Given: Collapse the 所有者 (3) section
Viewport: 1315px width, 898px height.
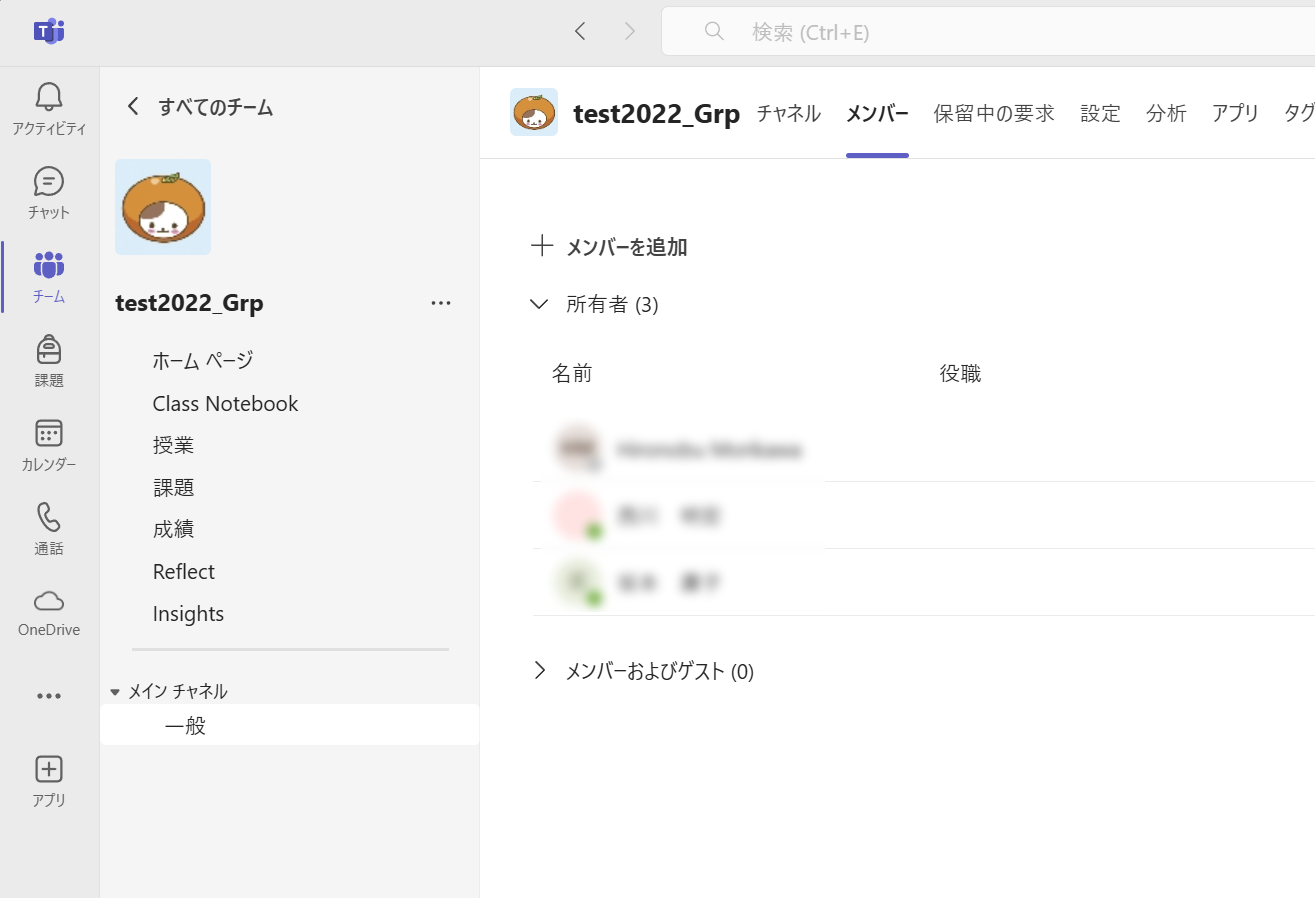Looking at the screenshot, I should click(x=540, y=304).
